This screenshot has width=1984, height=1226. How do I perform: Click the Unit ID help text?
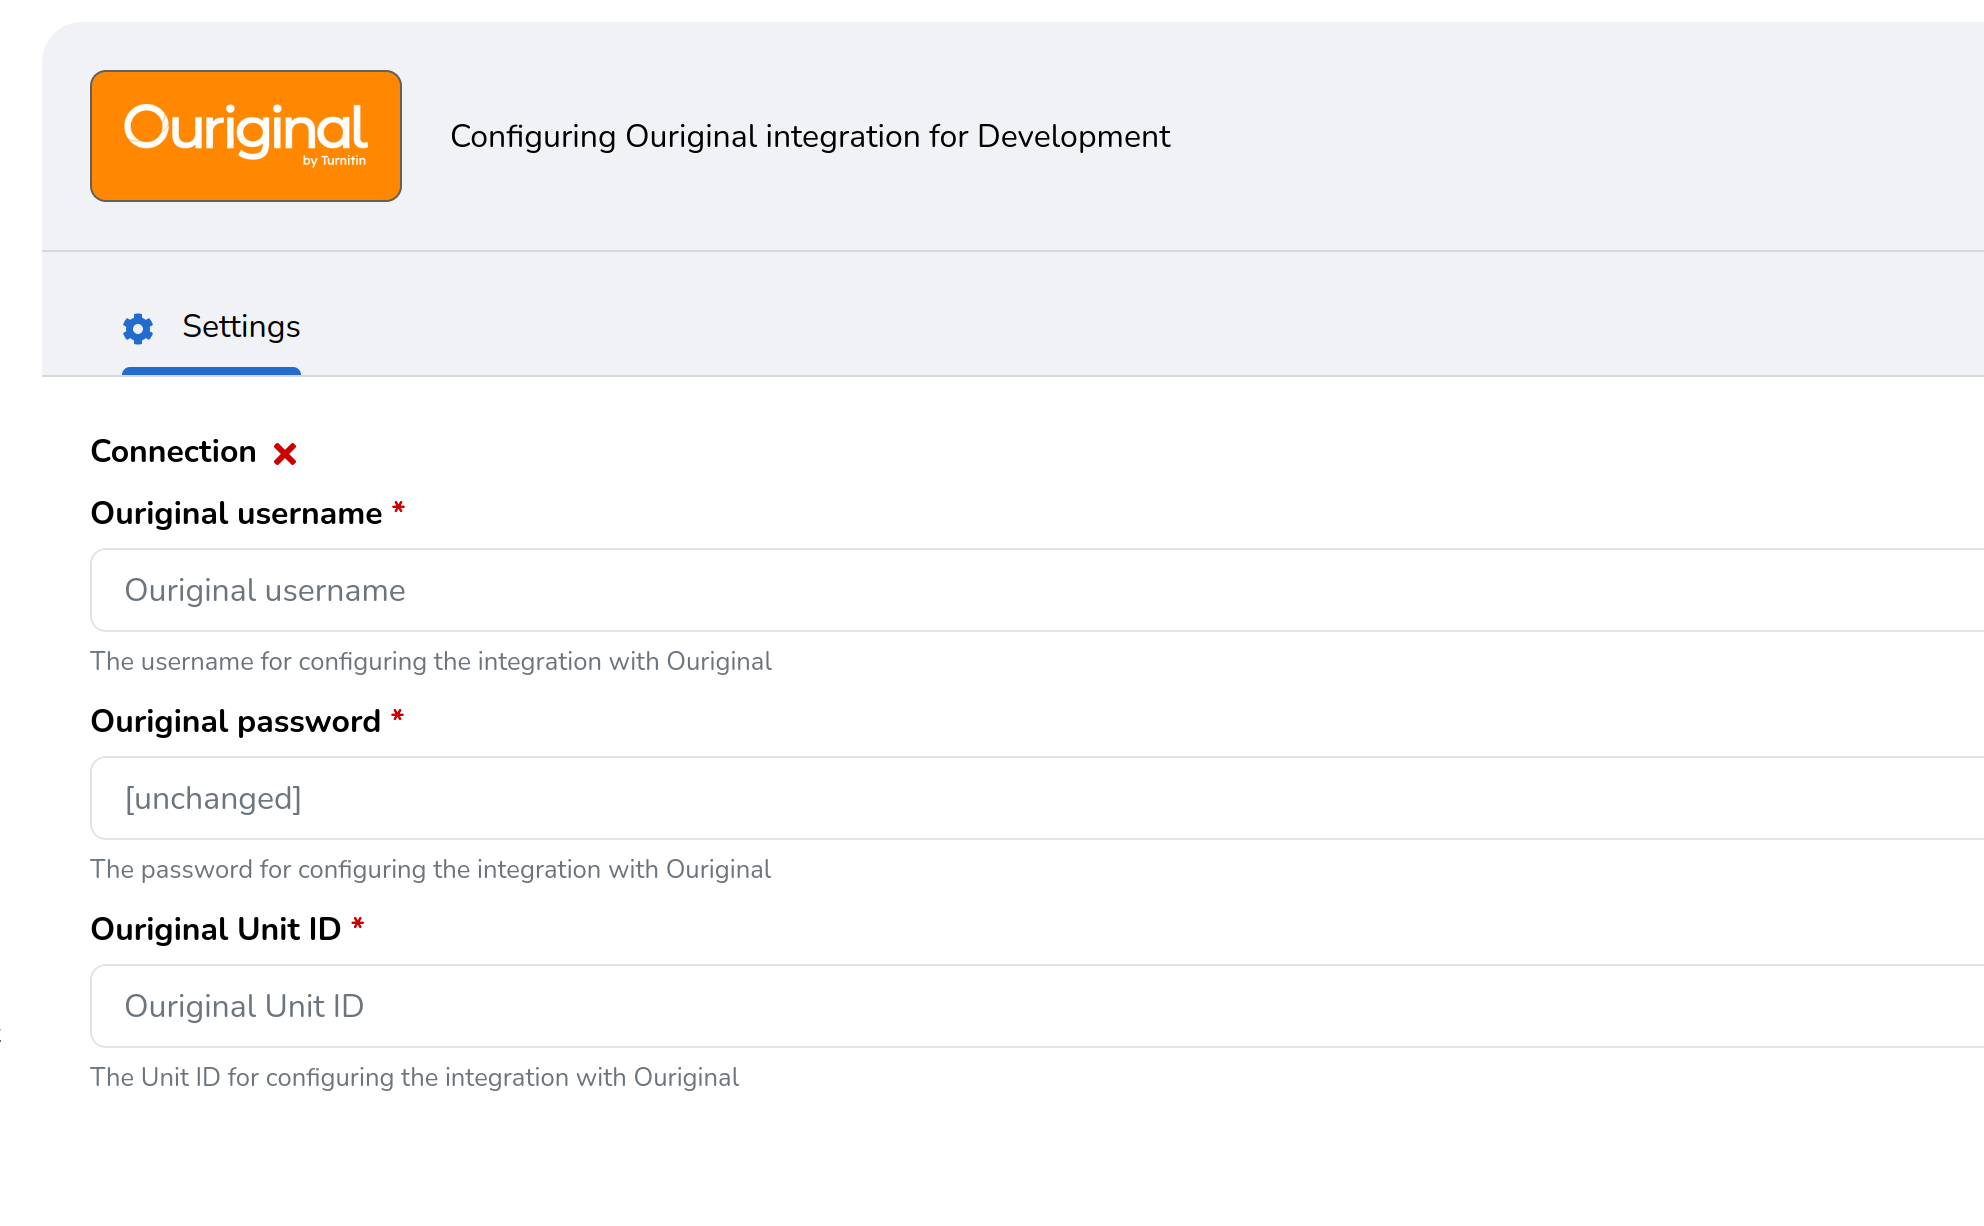(415, 1078)
